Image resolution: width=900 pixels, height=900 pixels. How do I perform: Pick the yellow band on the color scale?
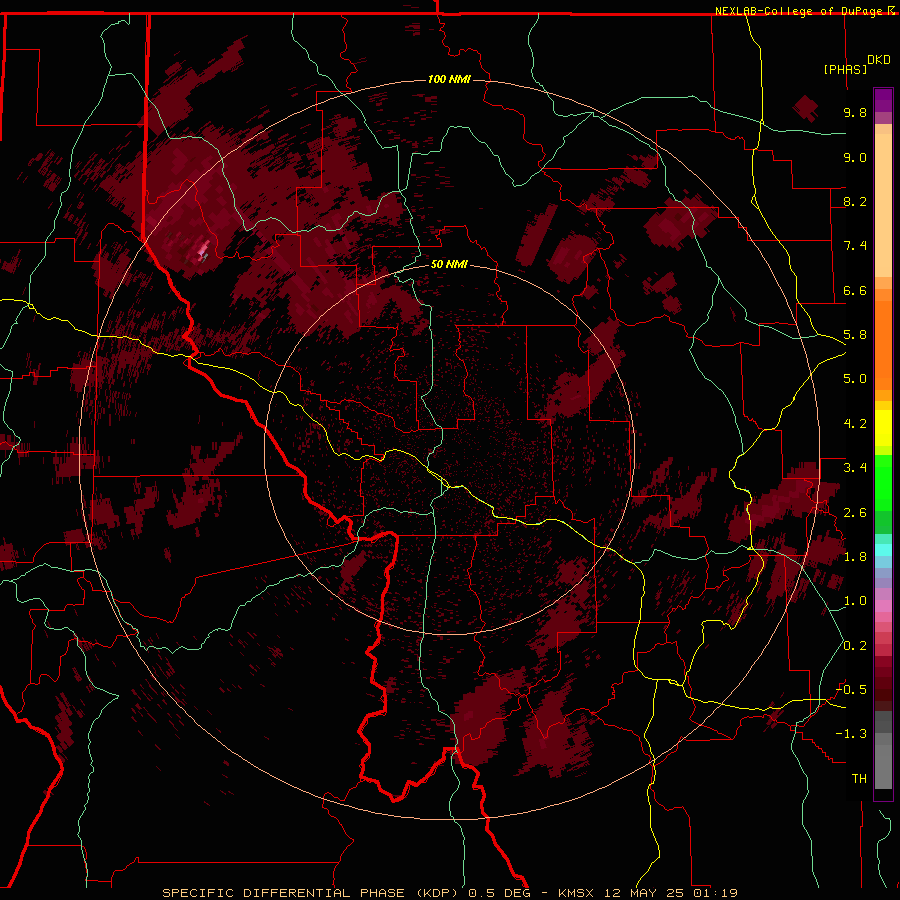883,428
